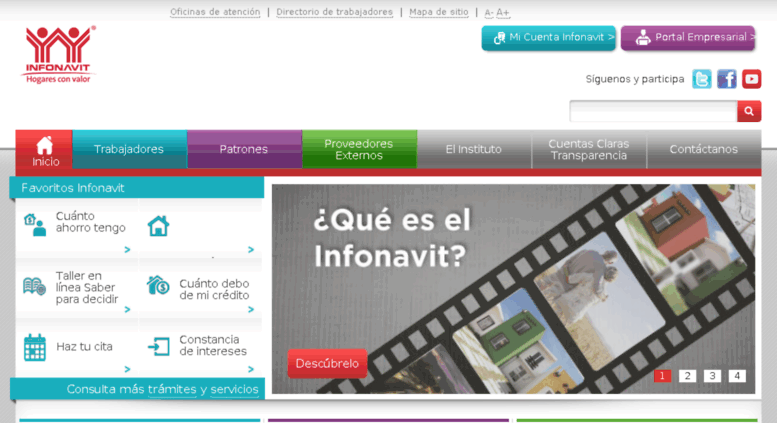Open the trámites link
This screenshot has width=777, height=423.
tap(172, 389)
